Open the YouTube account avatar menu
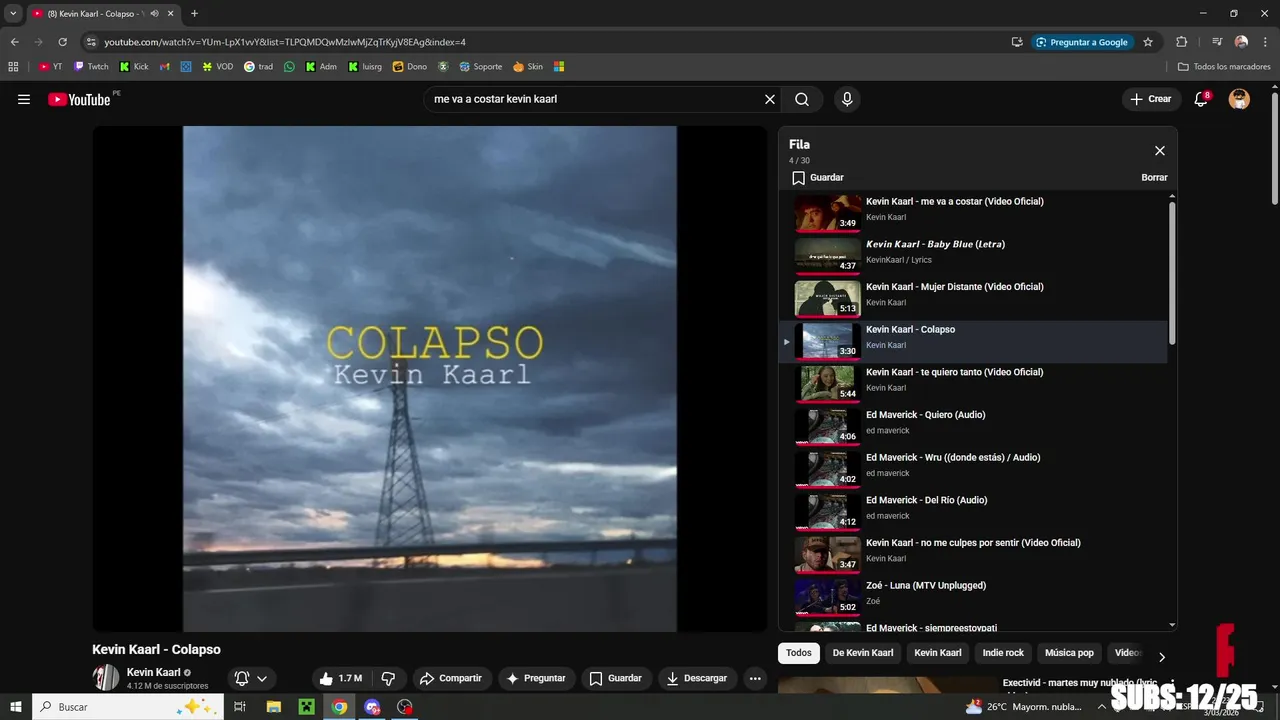 [x=1239, y=99]
